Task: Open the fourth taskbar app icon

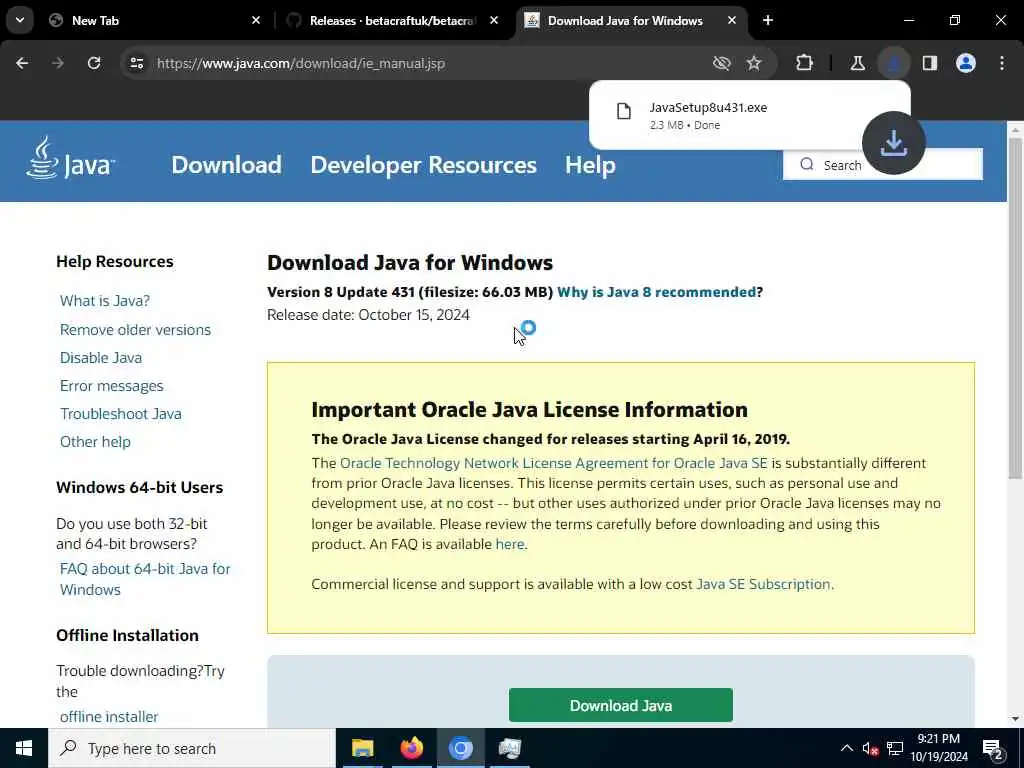Action: 509,748
